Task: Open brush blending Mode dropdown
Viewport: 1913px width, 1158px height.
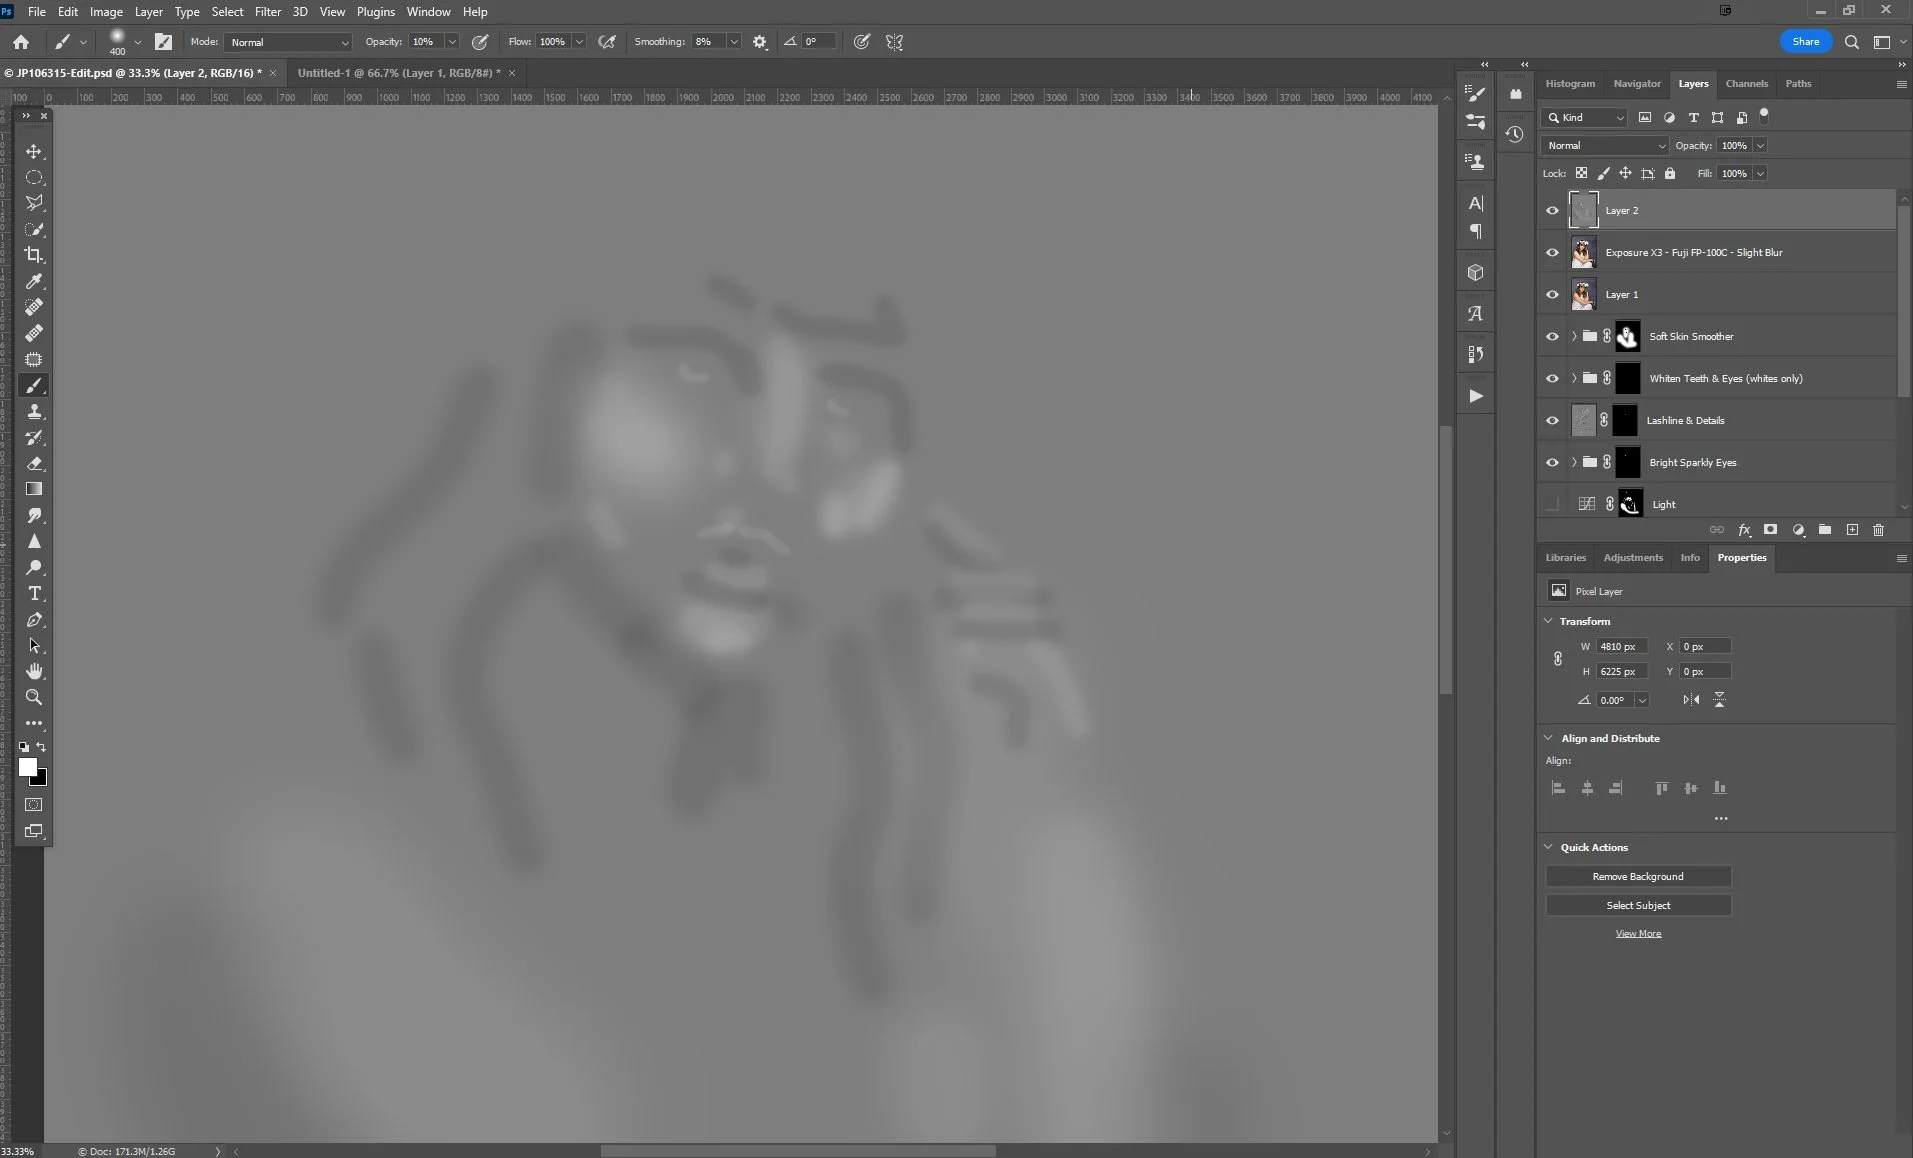Action: click(288, 42)
